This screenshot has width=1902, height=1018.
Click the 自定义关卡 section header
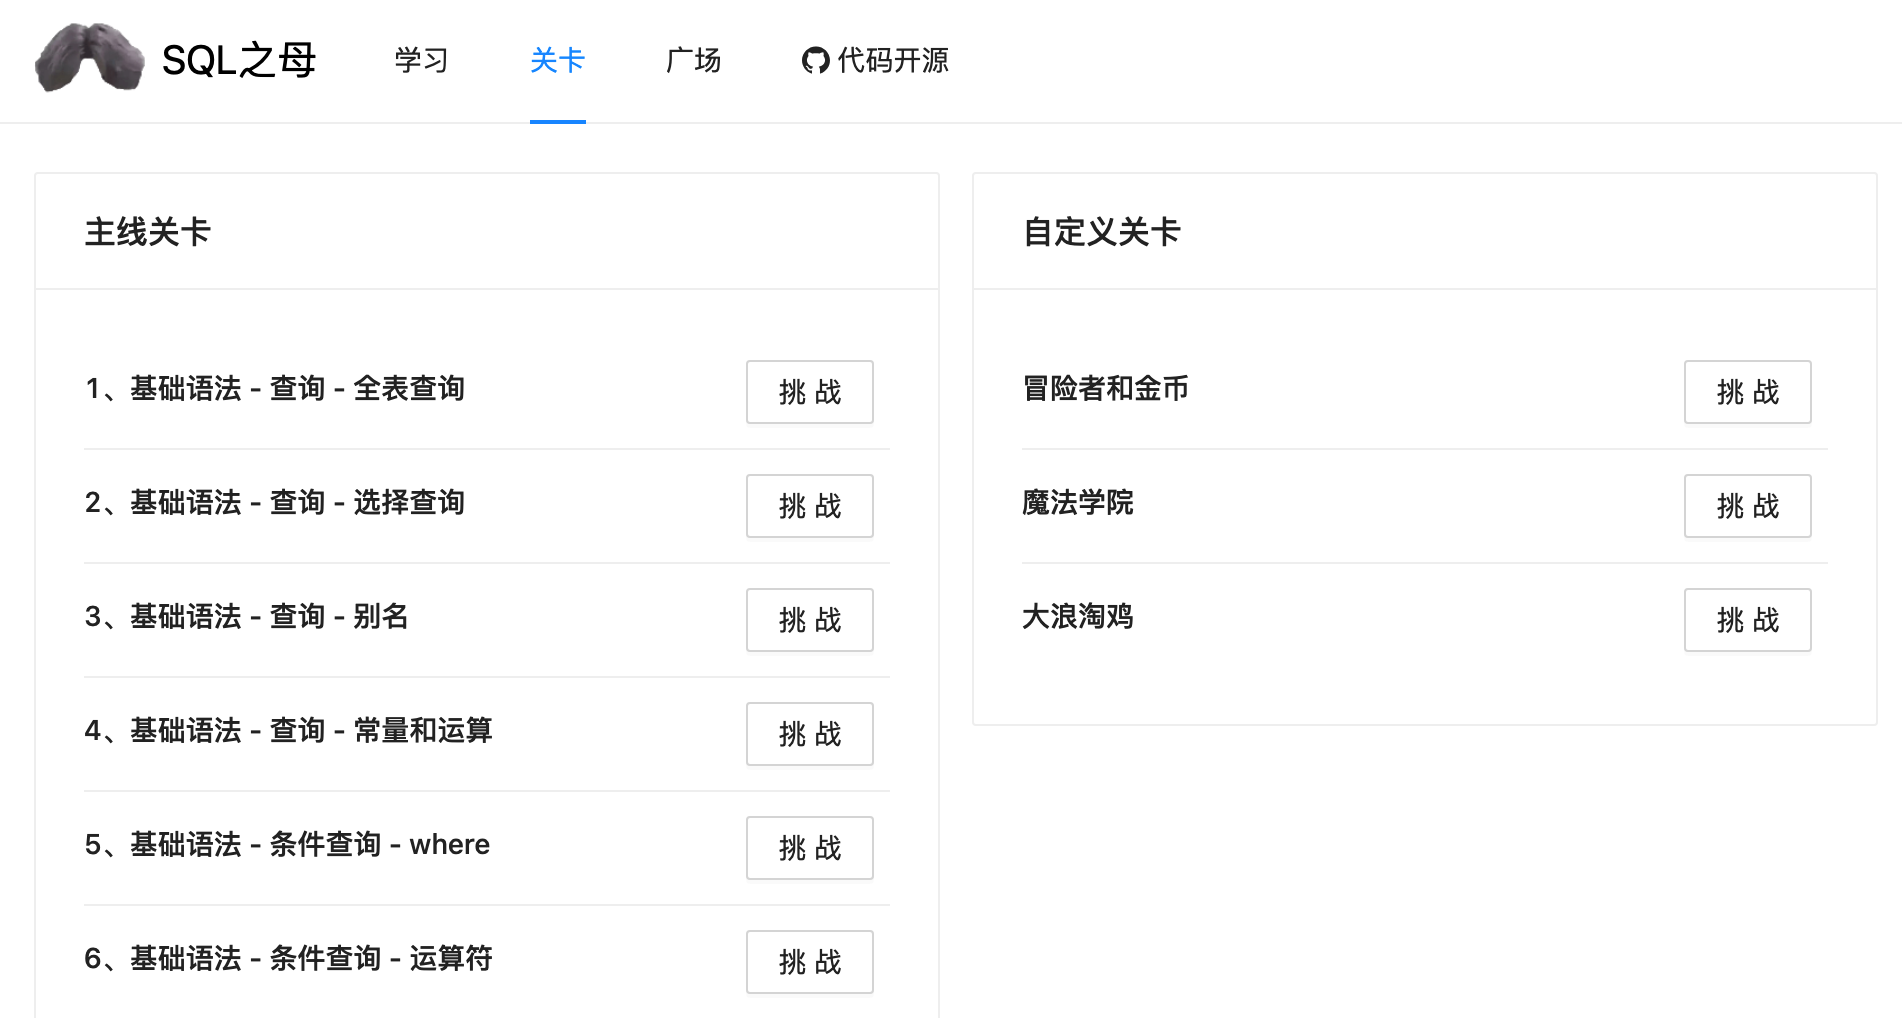pos(1100,232)
